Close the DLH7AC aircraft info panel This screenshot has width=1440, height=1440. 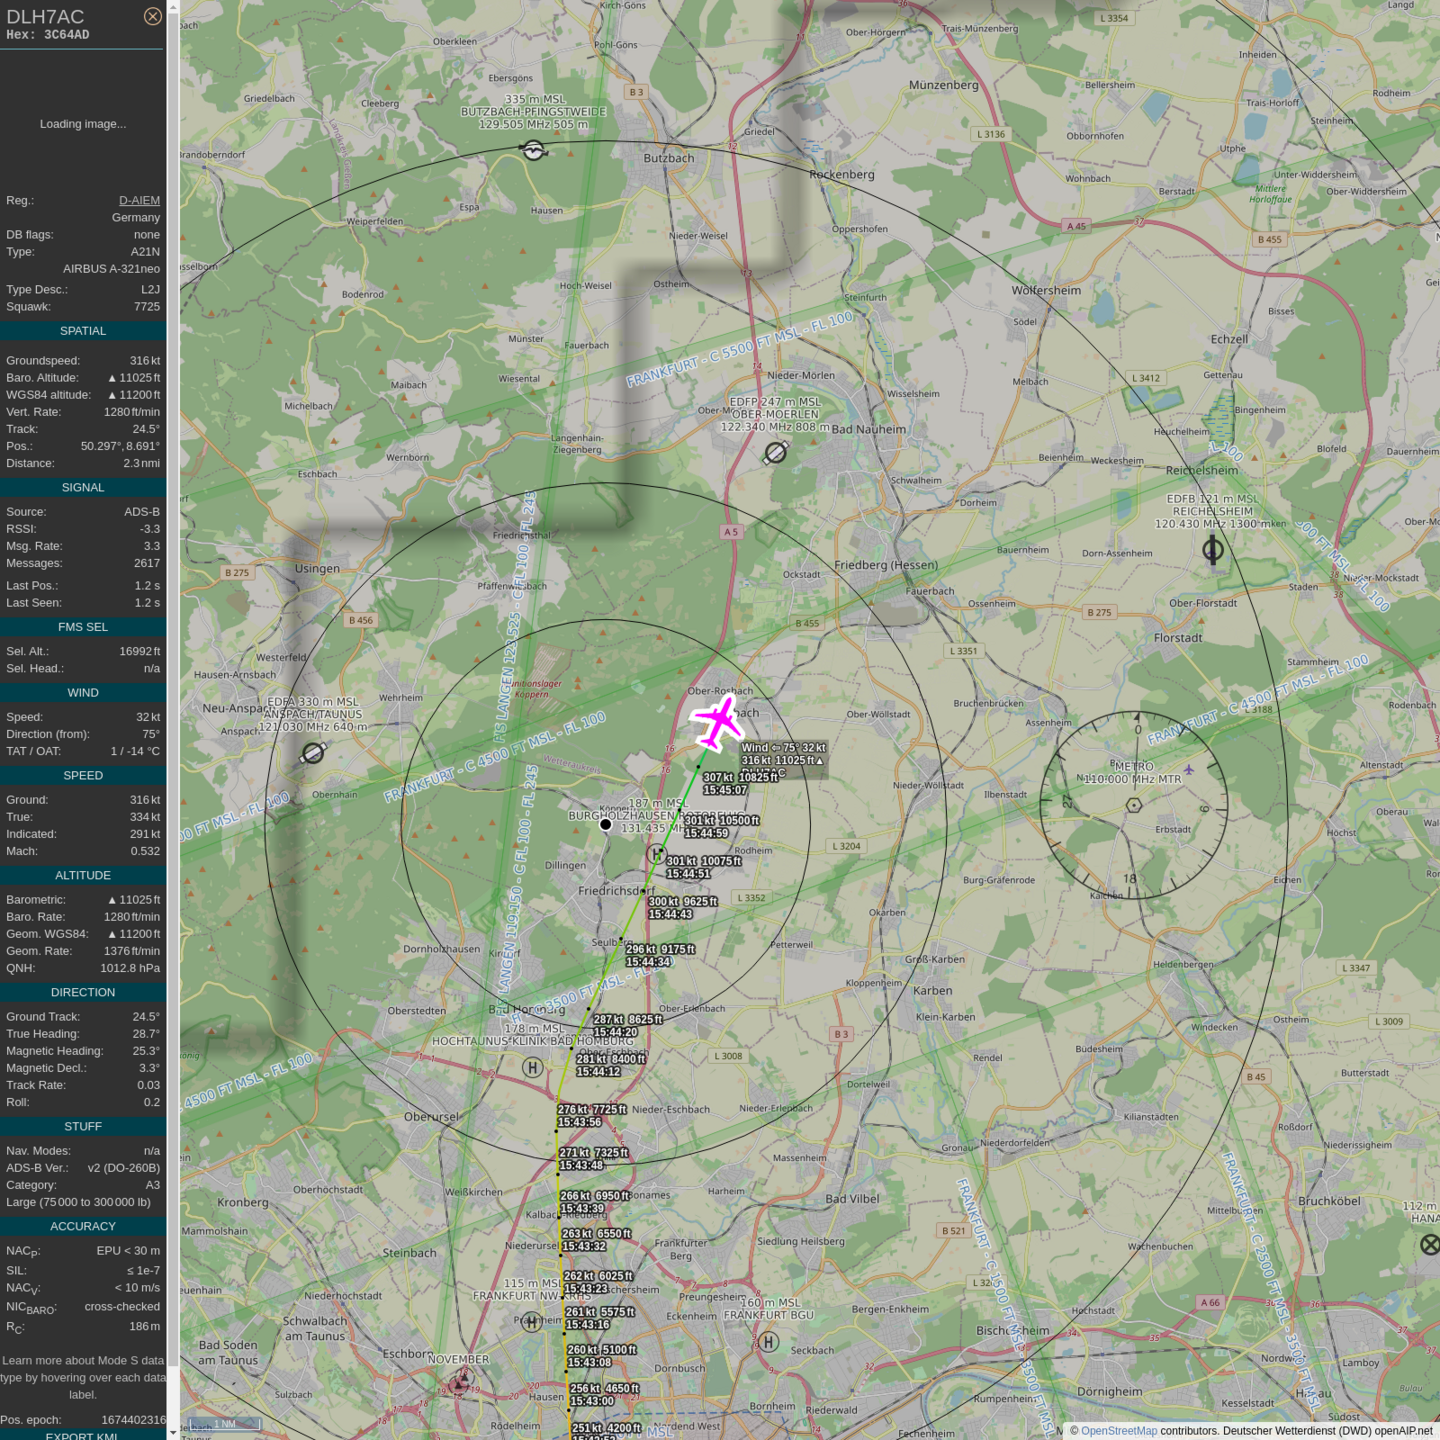pos(152,16)
